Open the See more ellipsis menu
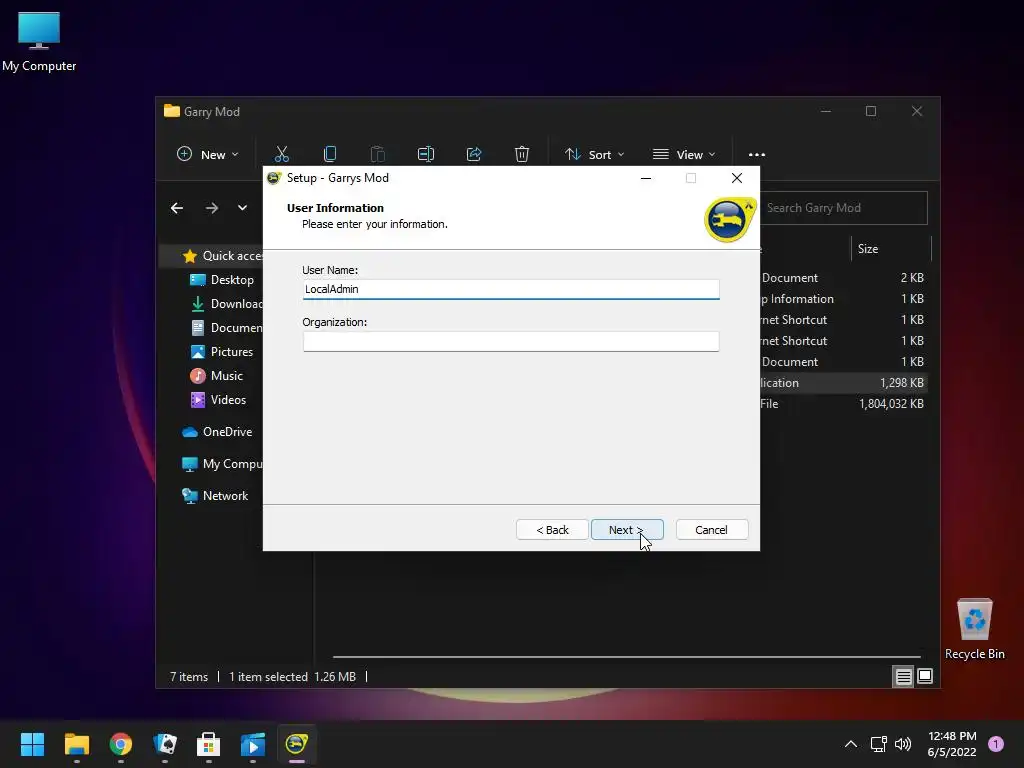This screenshot has width=1024, height=768. pos(757,154)
